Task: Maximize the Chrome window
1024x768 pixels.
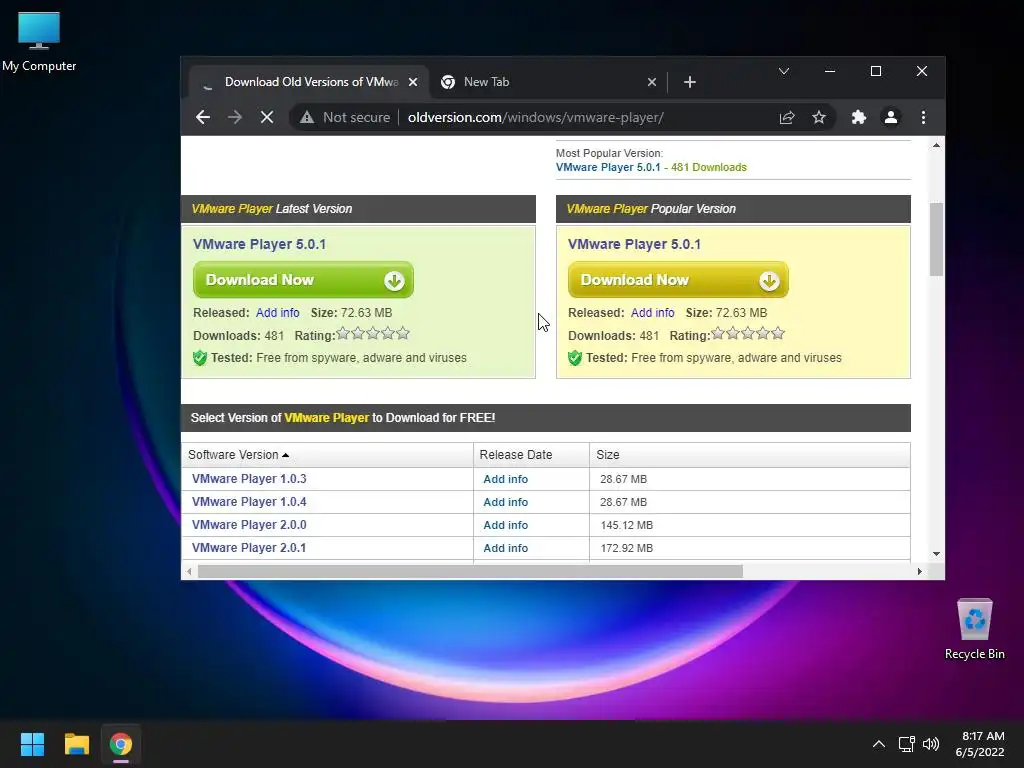Action: 876,71
